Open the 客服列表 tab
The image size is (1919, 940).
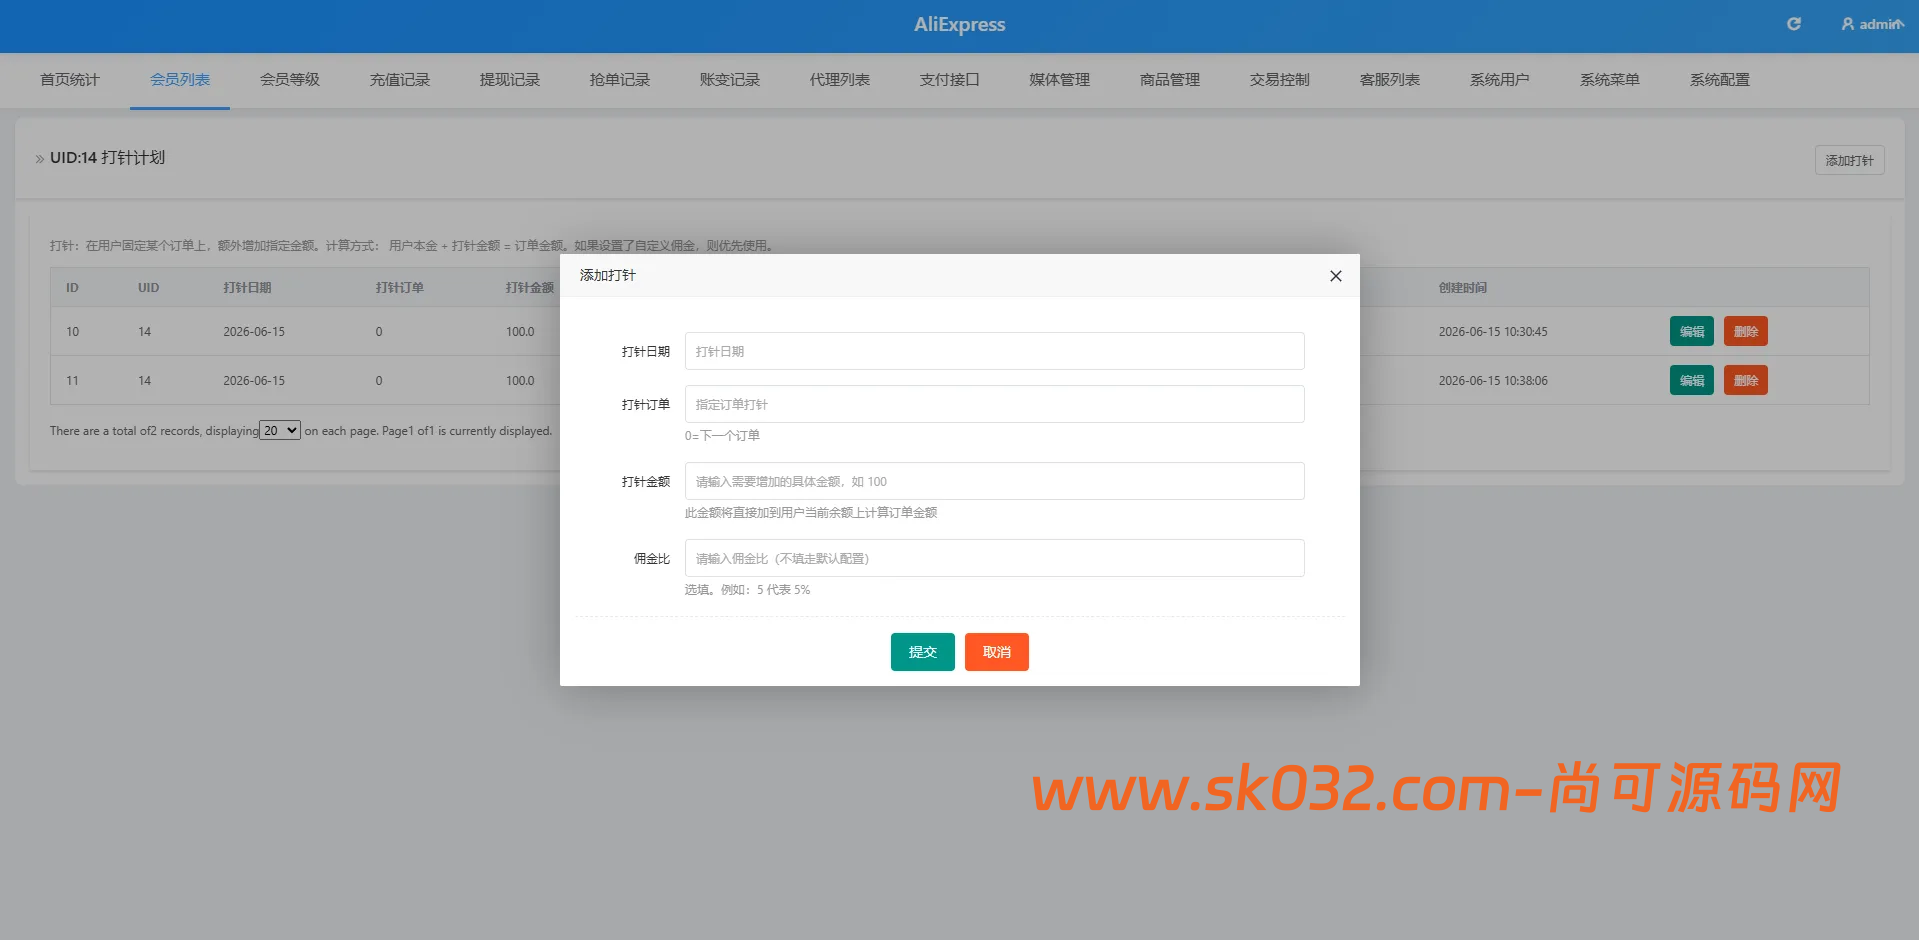pos(1390,80)
